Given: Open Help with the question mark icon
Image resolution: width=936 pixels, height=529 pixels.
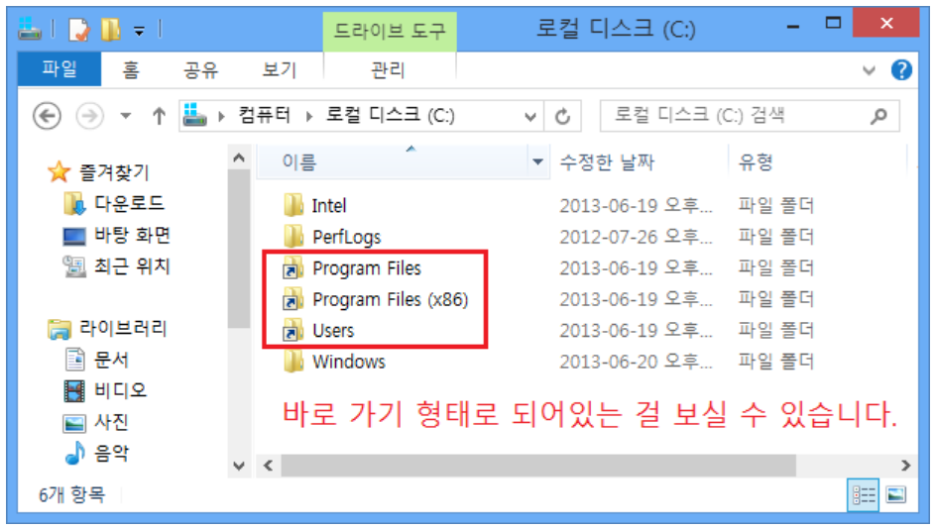Looking at the screenshot, I should [x=901, y=70].
